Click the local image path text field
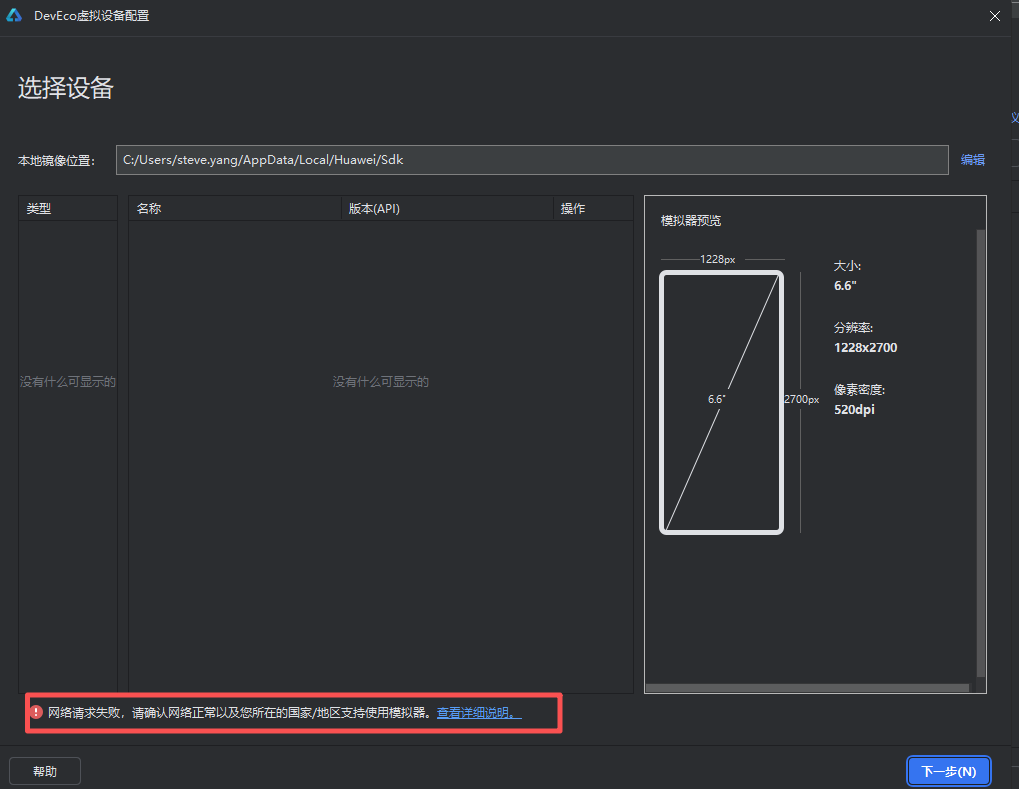 point(531,160)
